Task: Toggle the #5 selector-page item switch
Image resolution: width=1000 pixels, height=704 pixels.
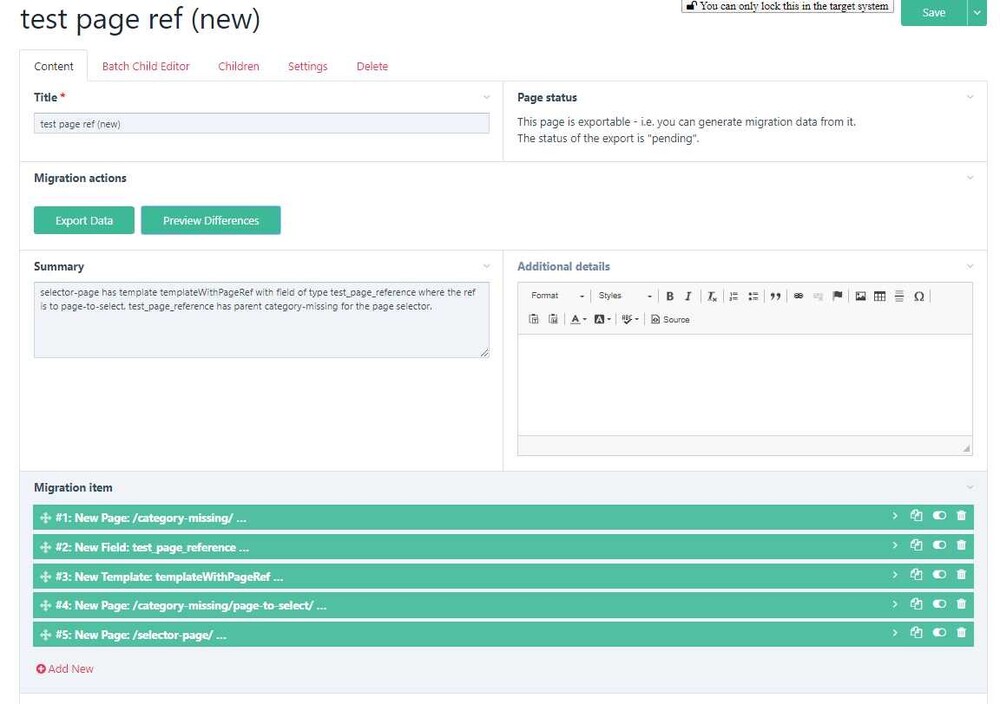Action: (x=939, y=634)
